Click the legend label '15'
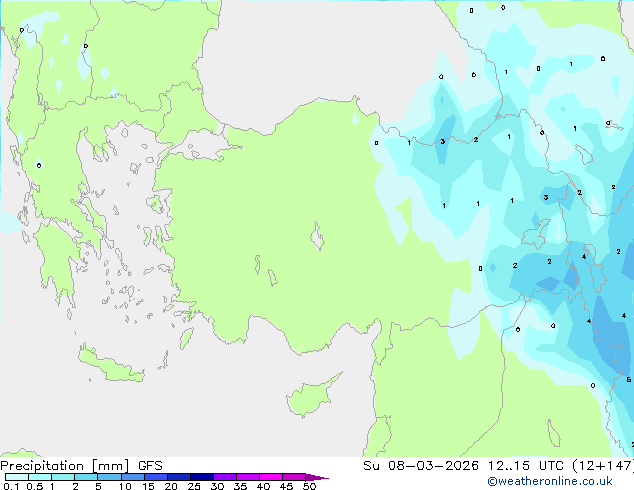 point(148,486)
